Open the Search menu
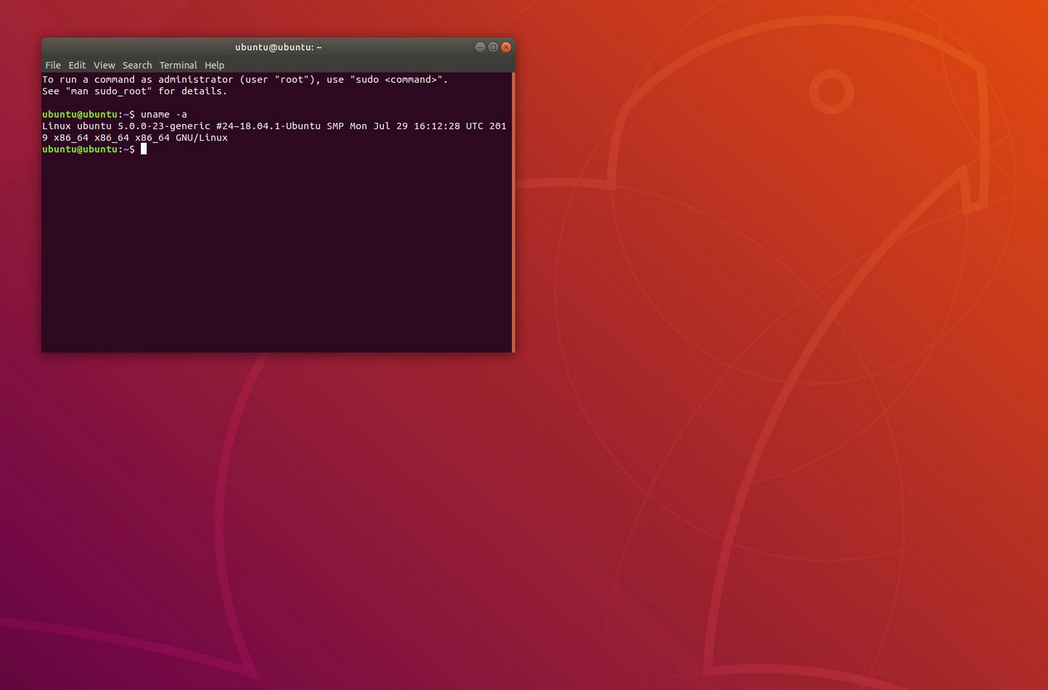The image size is (1048, 690). click(137, 65)
